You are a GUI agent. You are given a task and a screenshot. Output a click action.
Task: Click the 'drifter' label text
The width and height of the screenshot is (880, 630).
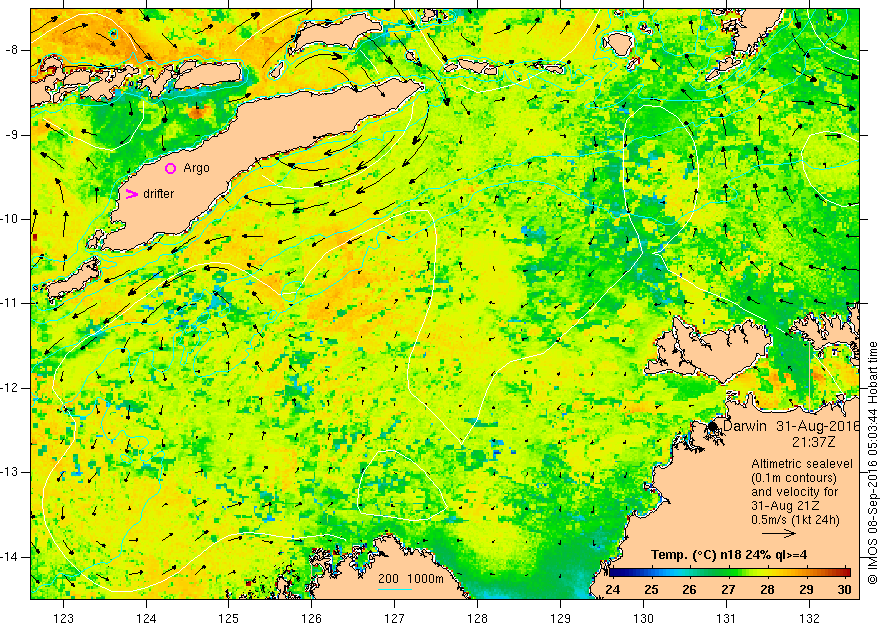pyautogui.click(x=159, y=194)
